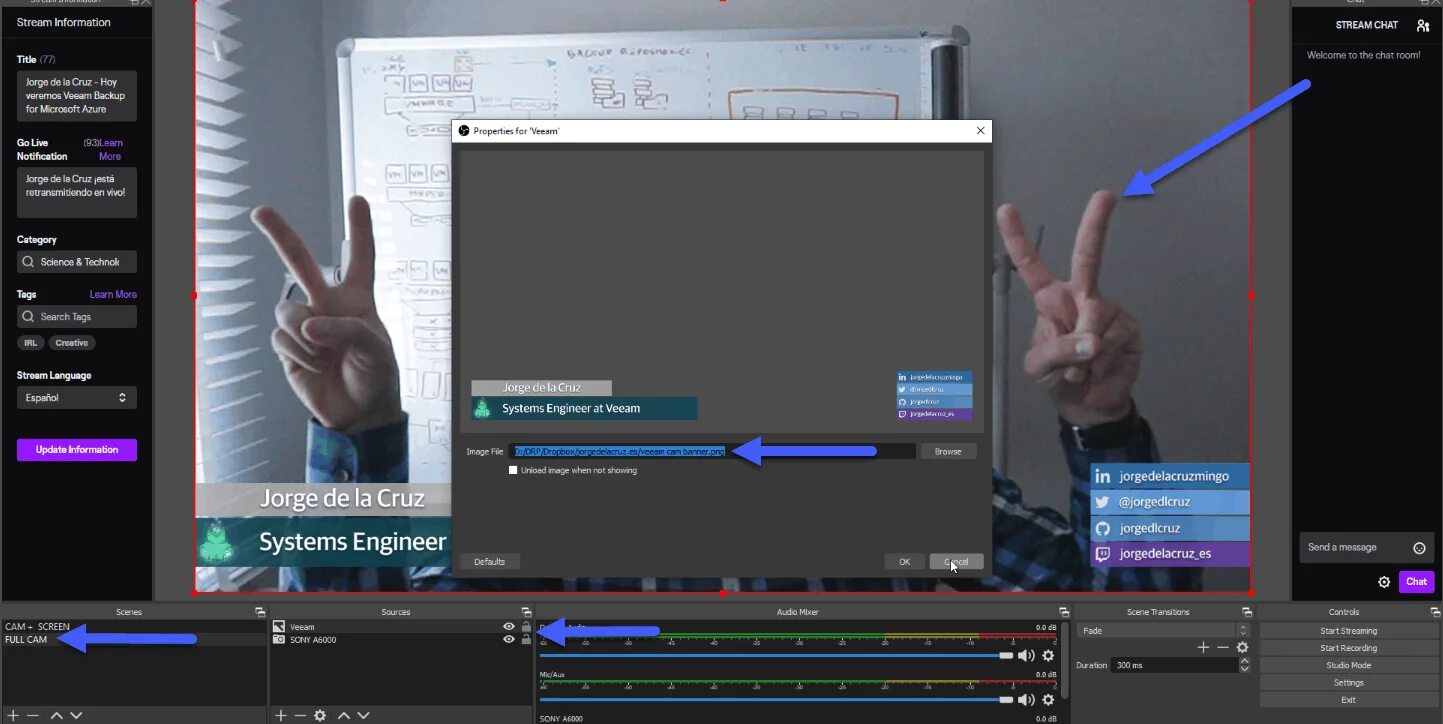The image size is (1443, 724).
Task: Open source properties with the Sources gear icon
Action: tap(320, 715)
